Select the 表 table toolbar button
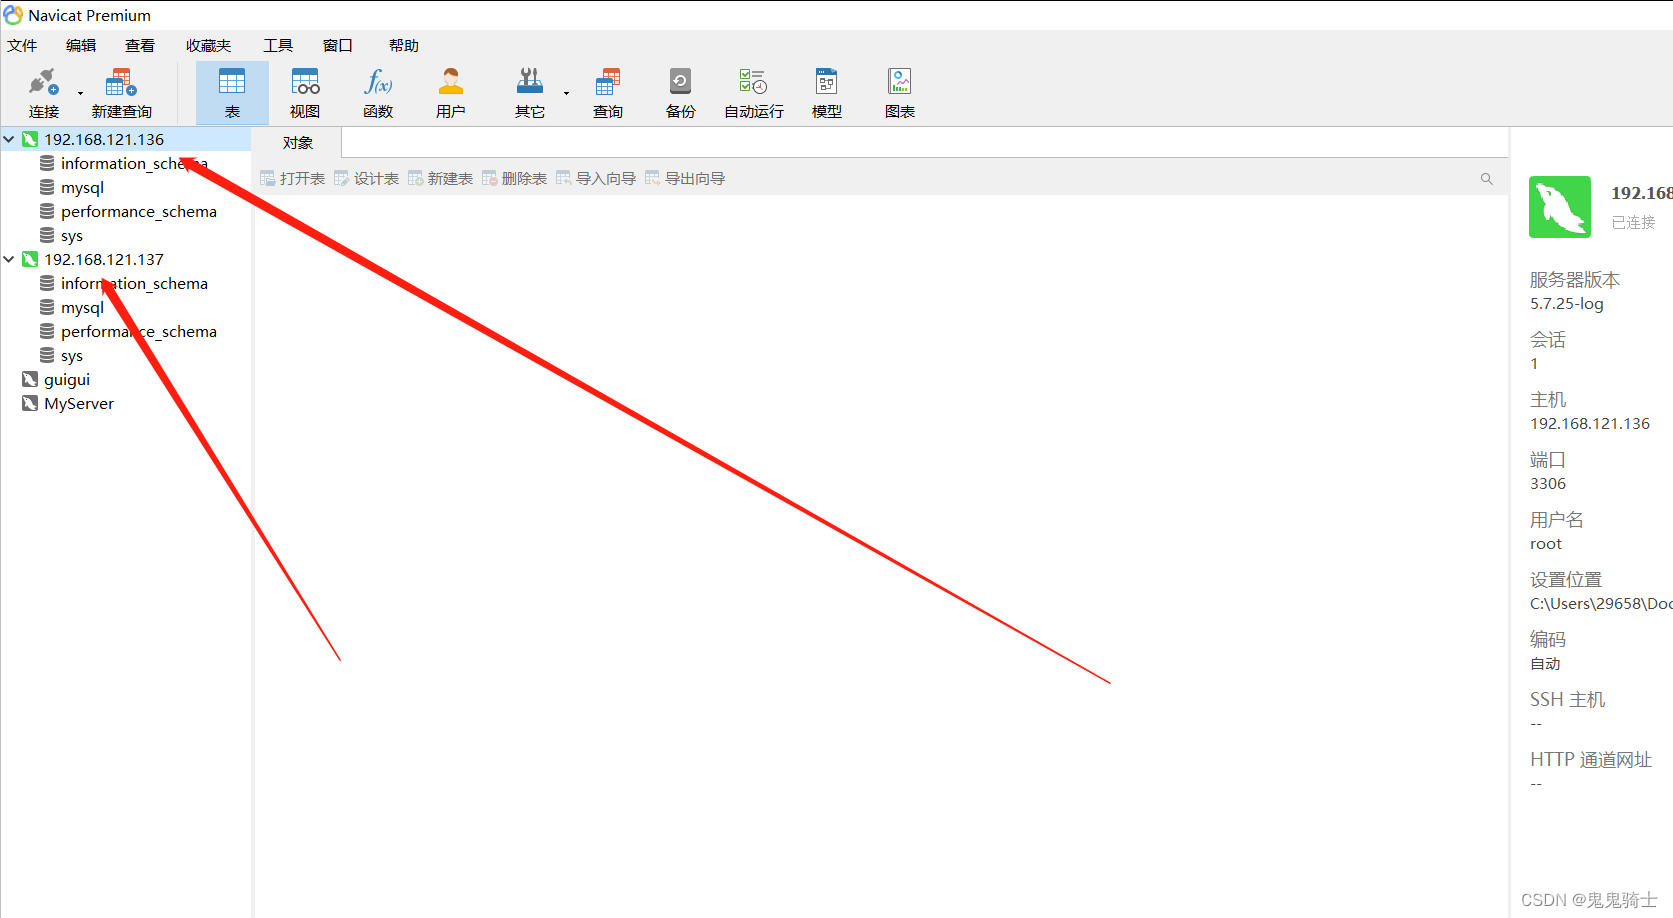 [232, 93]
